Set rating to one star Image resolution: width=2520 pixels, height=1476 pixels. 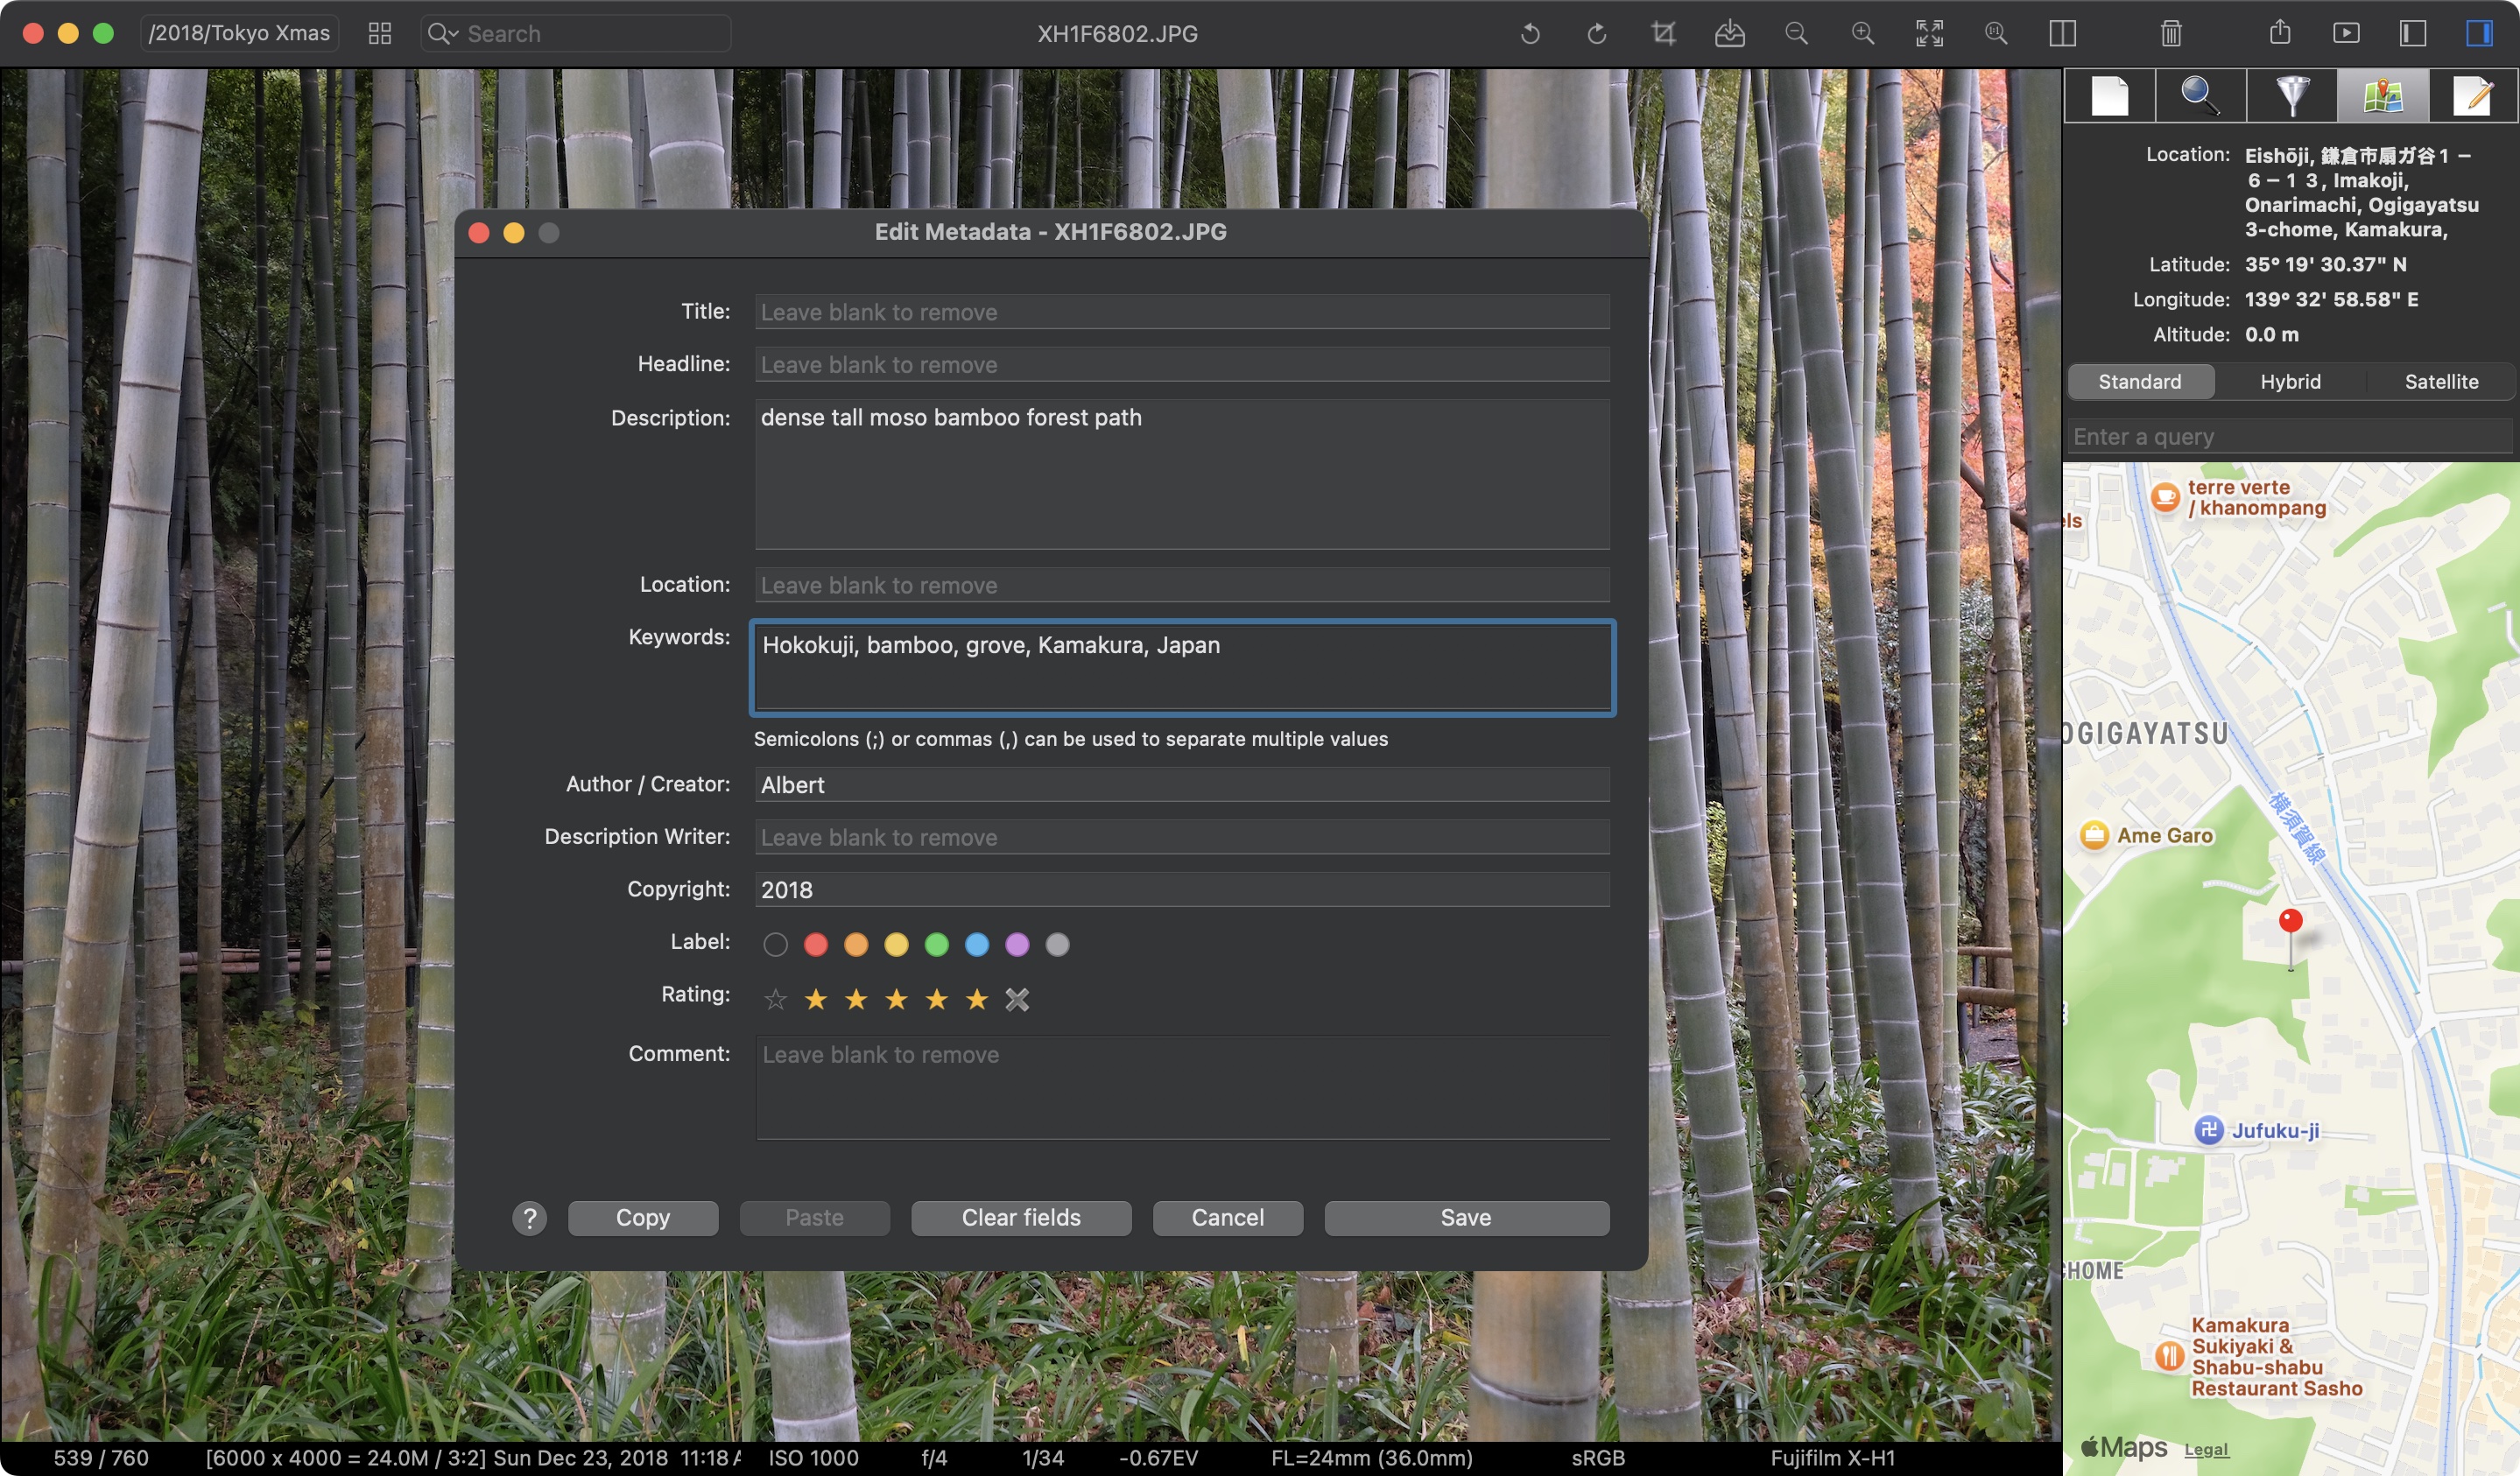(x=816, y=999)
